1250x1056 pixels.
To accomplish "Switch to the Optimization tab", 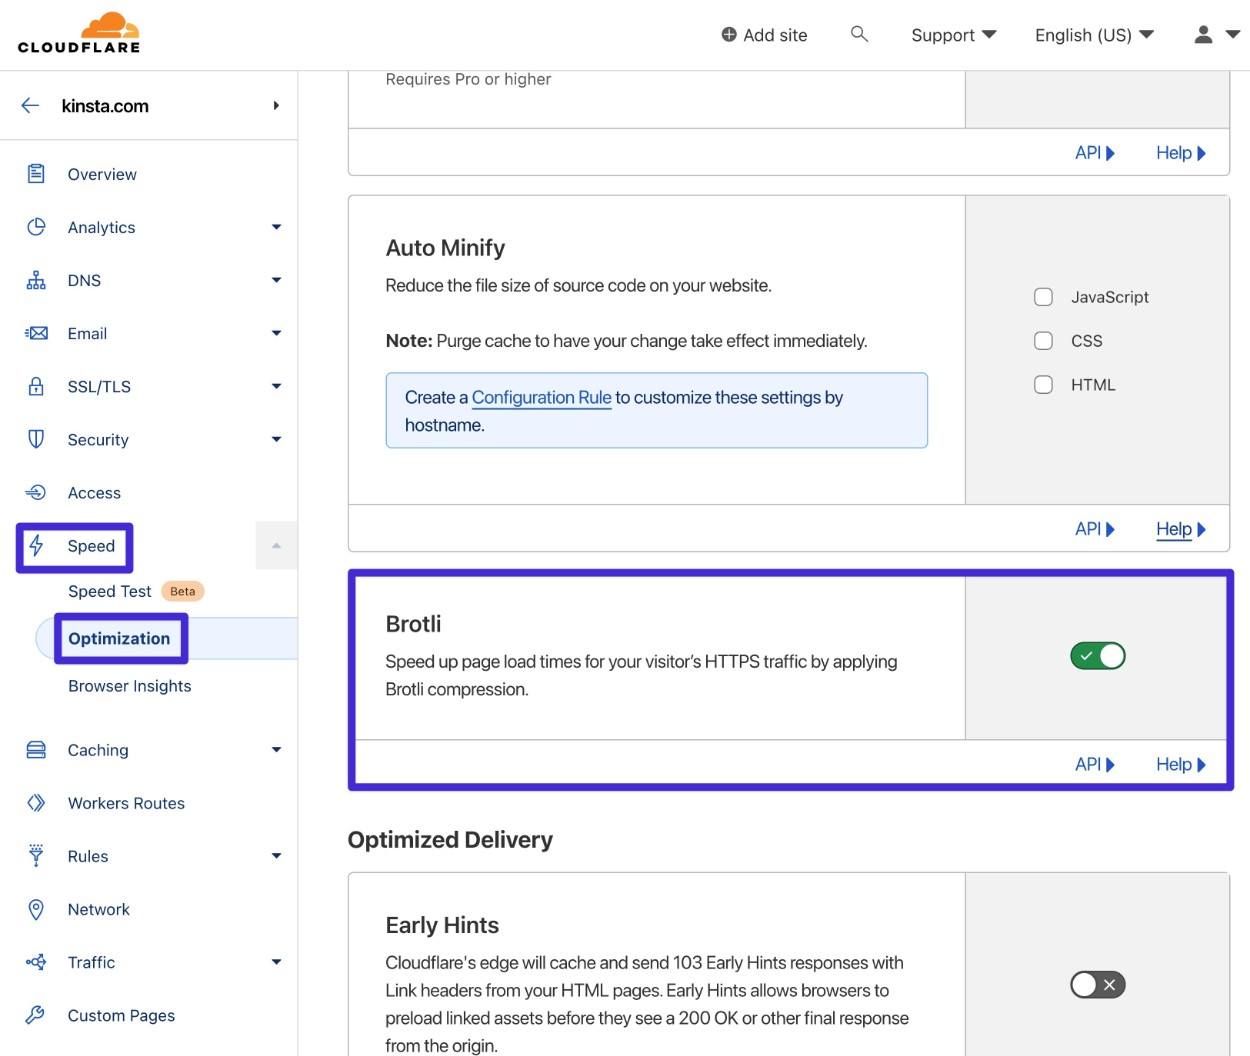I will pyautogui.click(x=118, y=637).
